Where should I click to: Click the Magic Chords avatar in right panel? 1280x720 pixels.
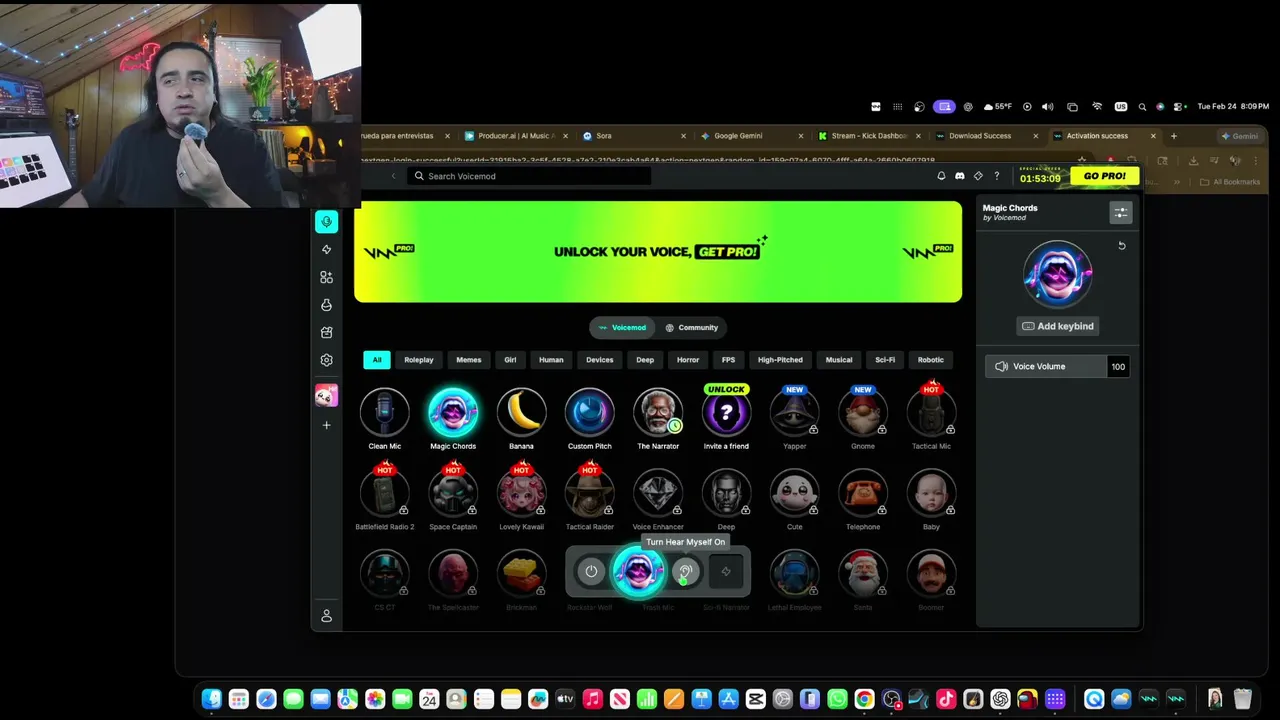click(1057, 274)
